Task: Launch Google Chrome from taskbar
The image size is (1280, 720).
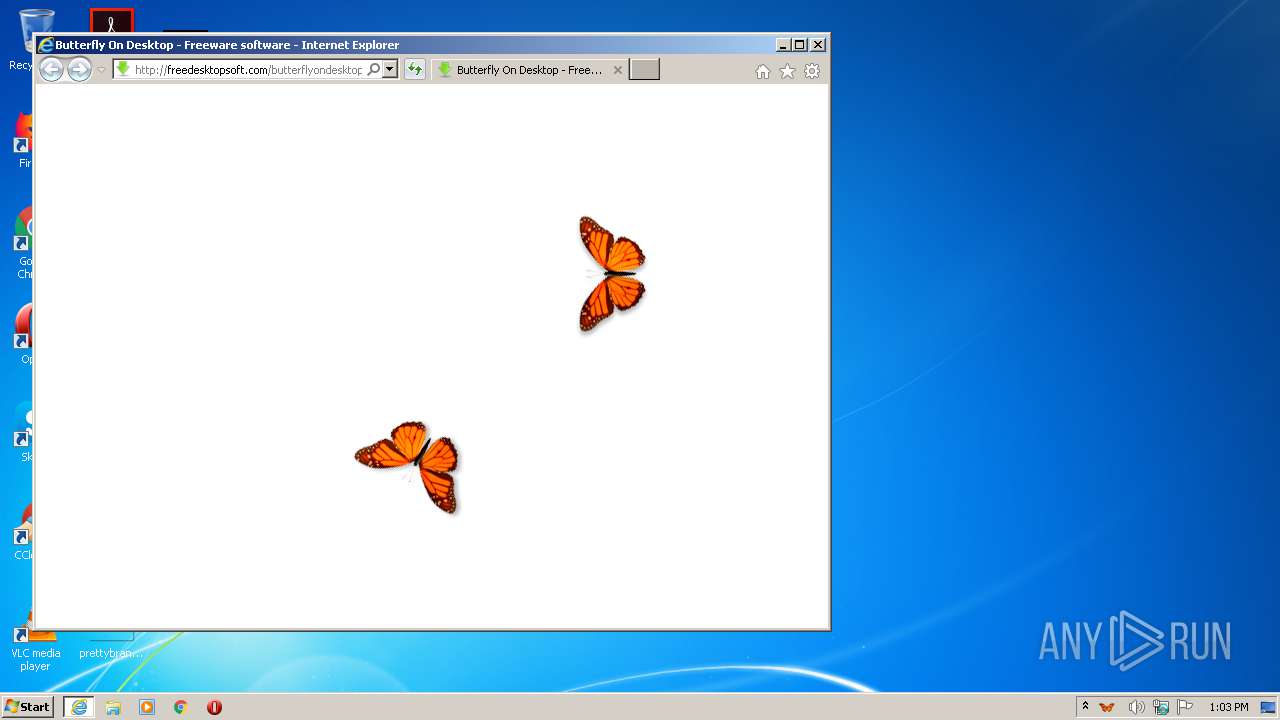Action: coord(181,707)
